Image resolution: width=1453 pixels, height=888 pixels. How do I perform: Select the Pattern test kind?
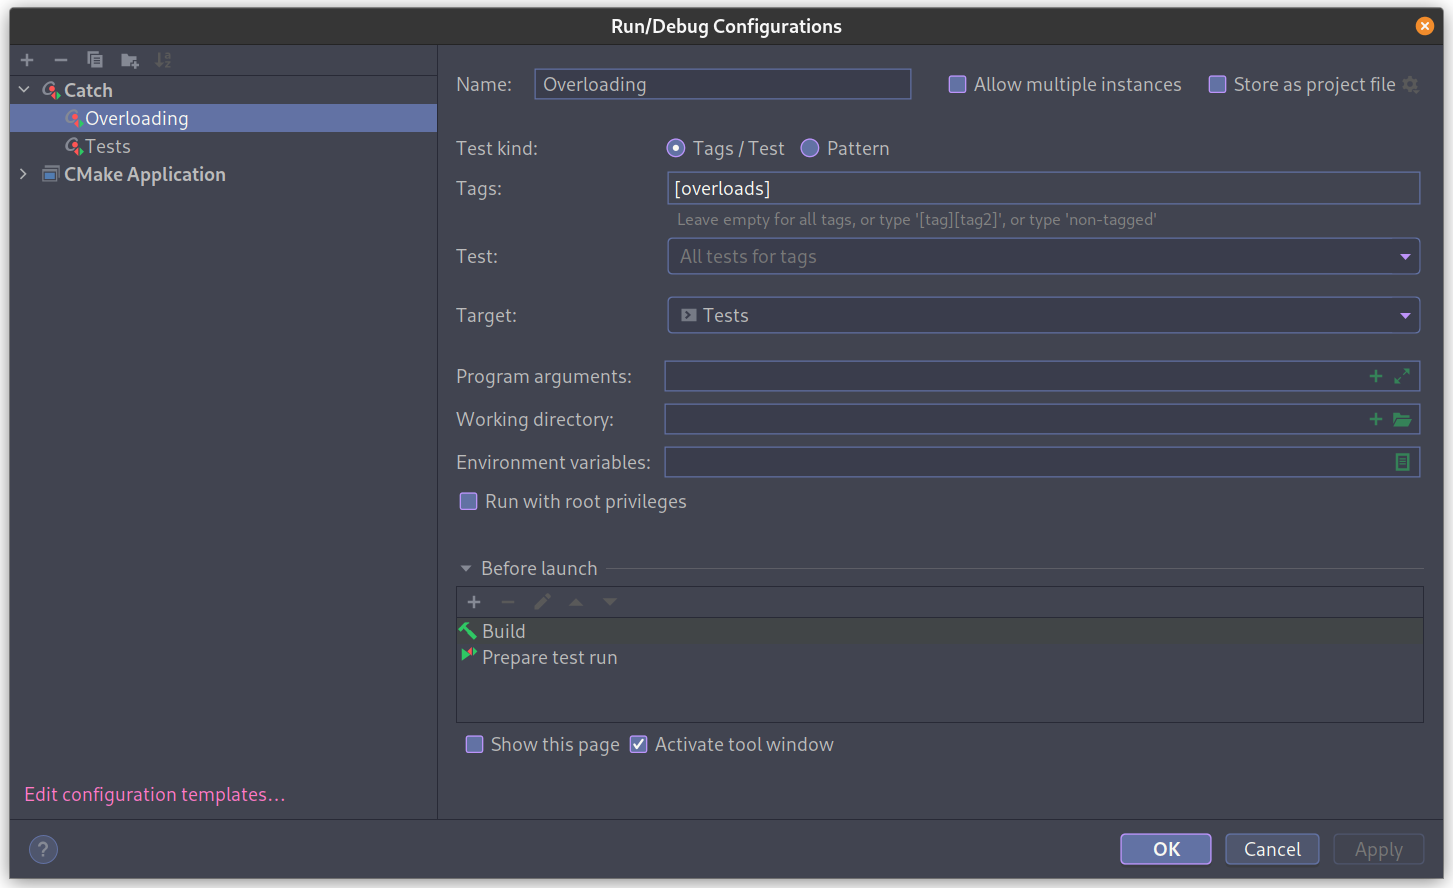pyautogui.click(x=810, y=148)
